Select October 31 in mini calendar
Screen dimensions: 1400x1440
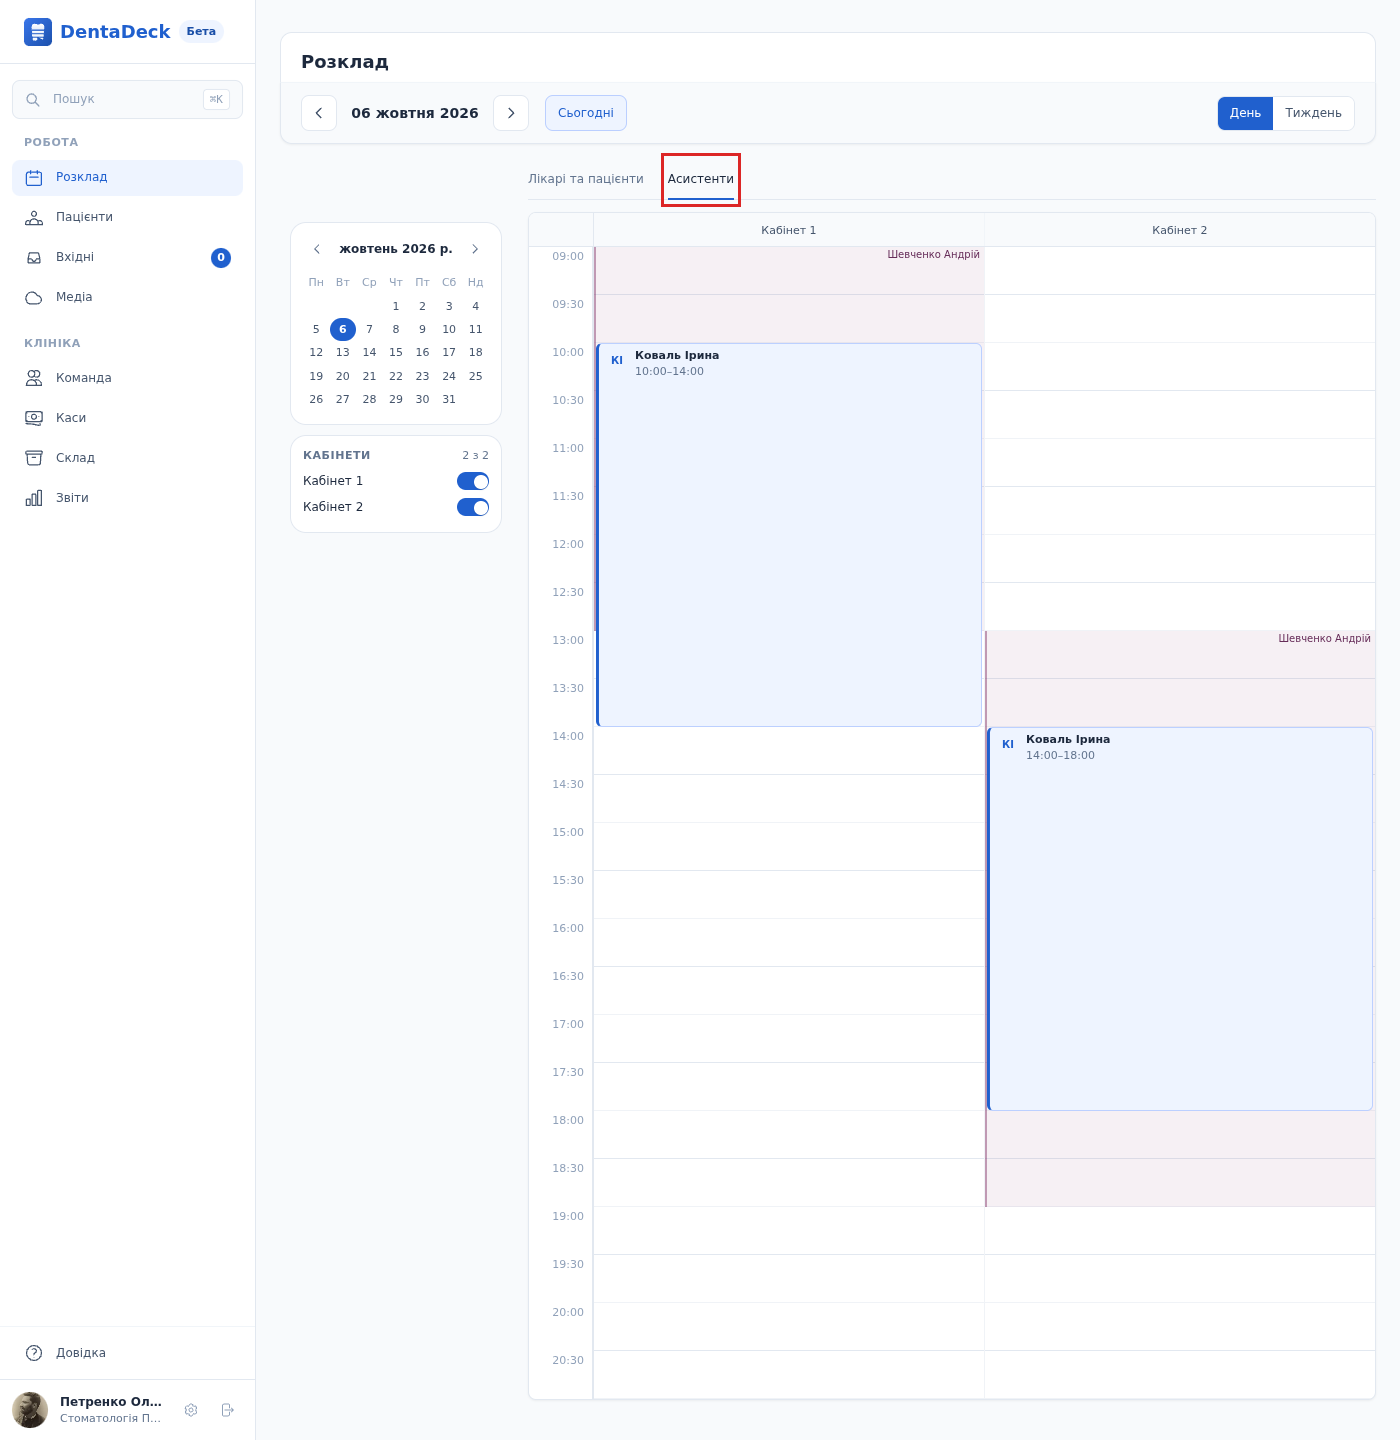449,400
